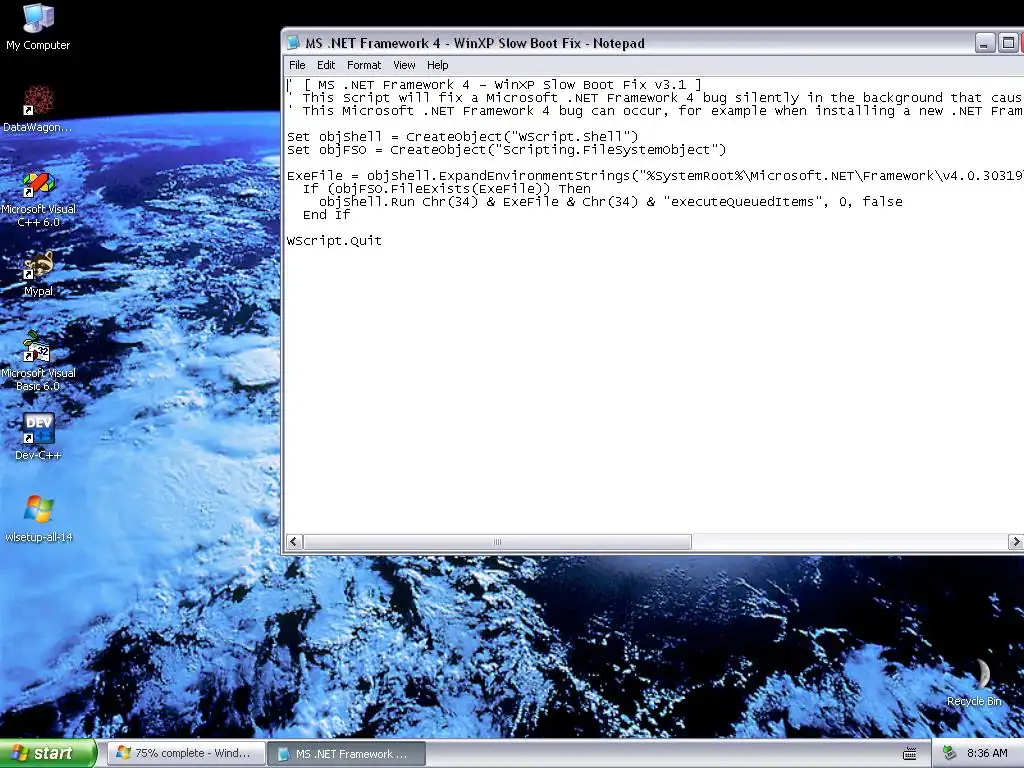Click the horizontal scrollbar left arrow
This screenshot has height=768, width=1024.
click(294, 542)
